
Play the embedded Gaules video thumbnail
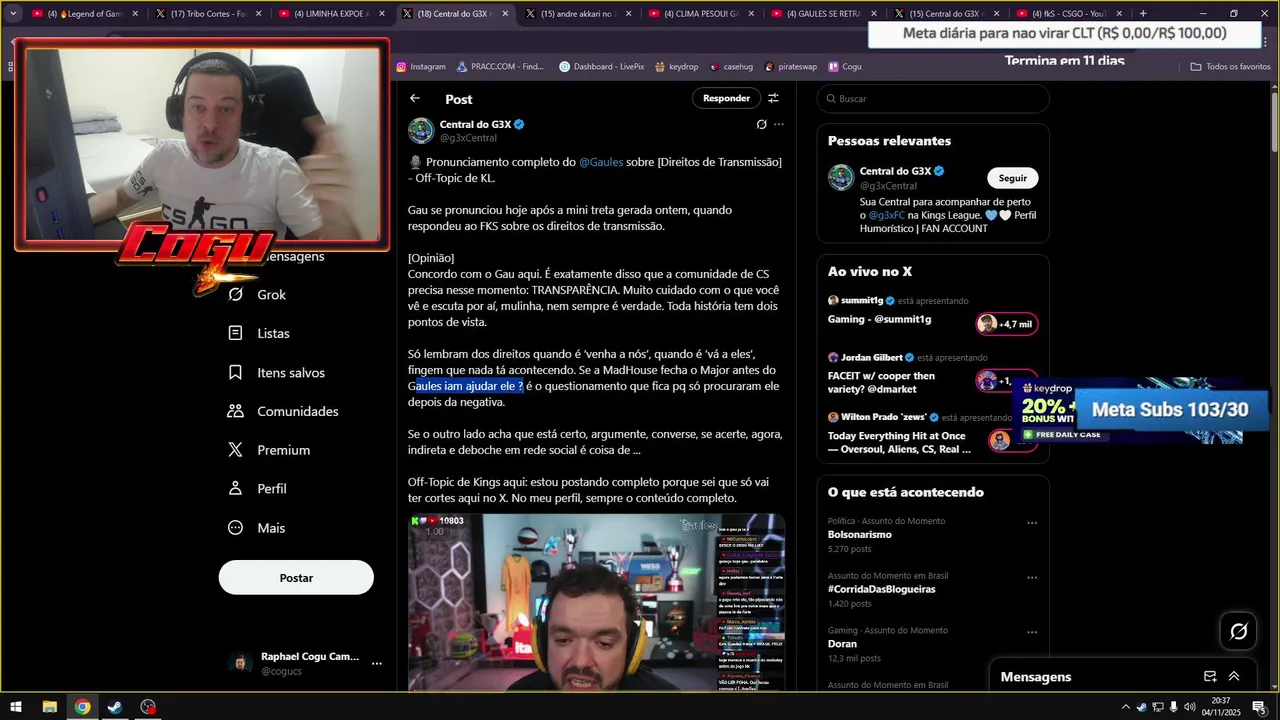[x=596, y=602]
